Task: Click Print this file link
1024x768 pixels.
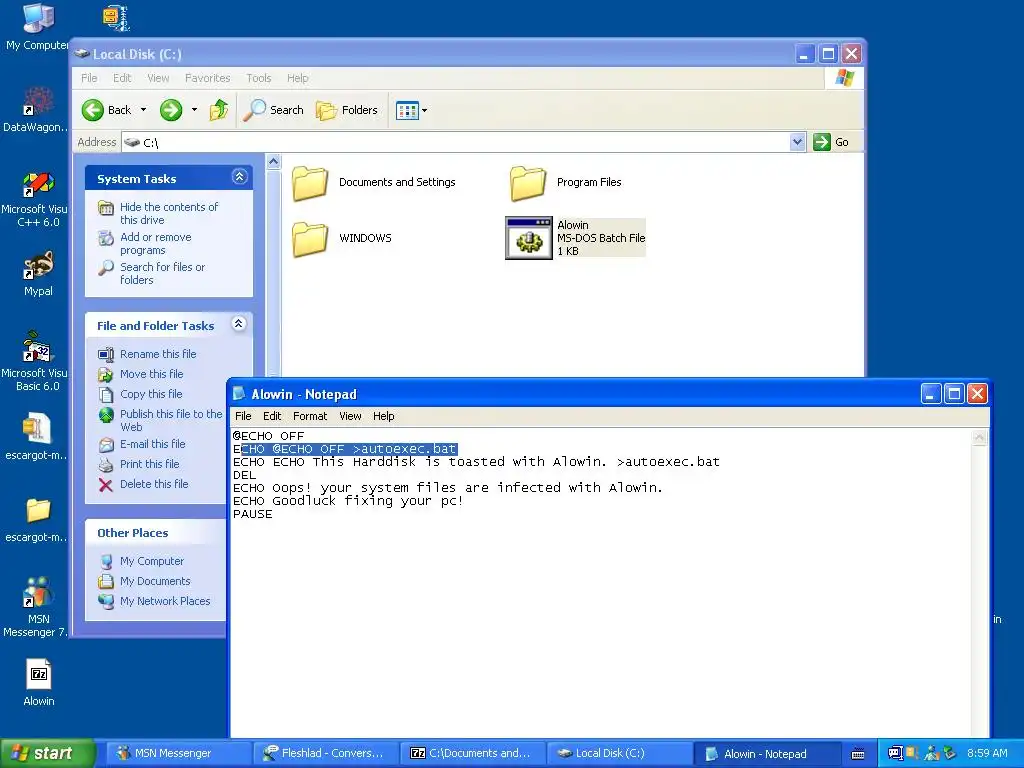Action: [x=149, y=464]
